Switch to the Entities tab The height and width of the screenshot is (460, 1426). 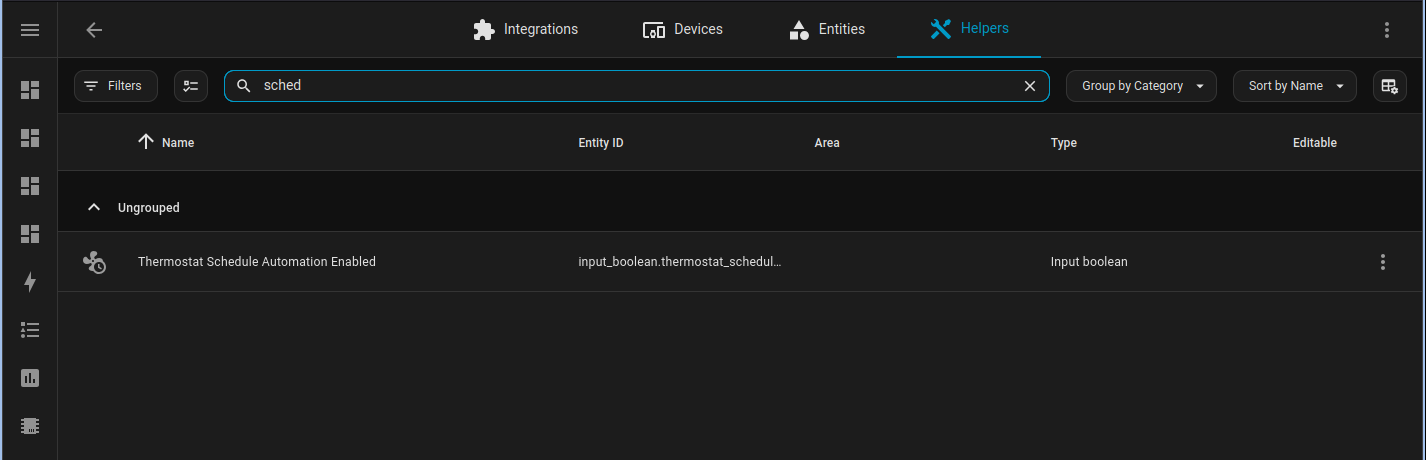coord(826,29)
